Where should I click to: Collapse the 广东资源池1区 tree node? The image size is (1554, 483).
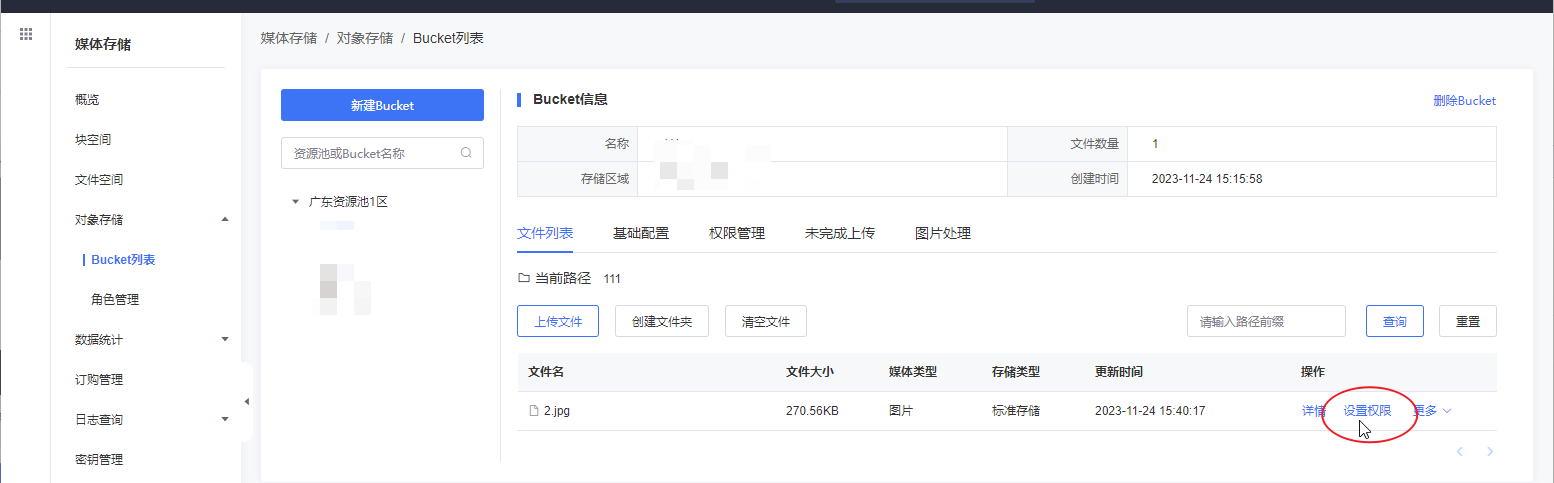295,201
